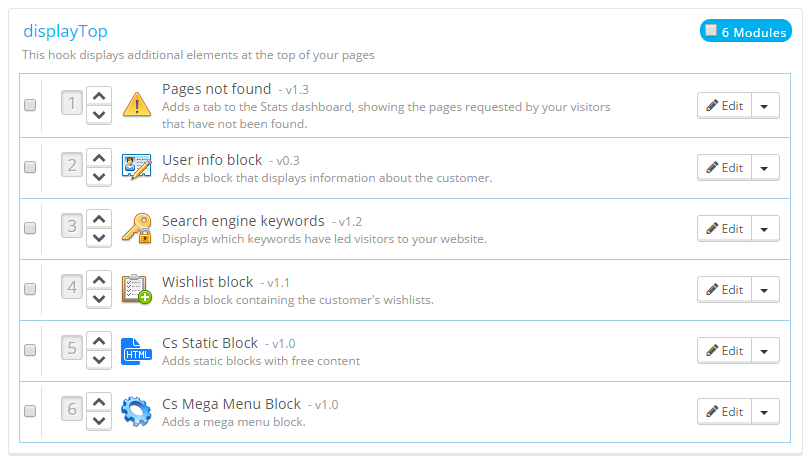Viewport: 809px width, 461px height.
Task: Toggle the 6 Modules select-all checkbox
Action: coord(711,31)
